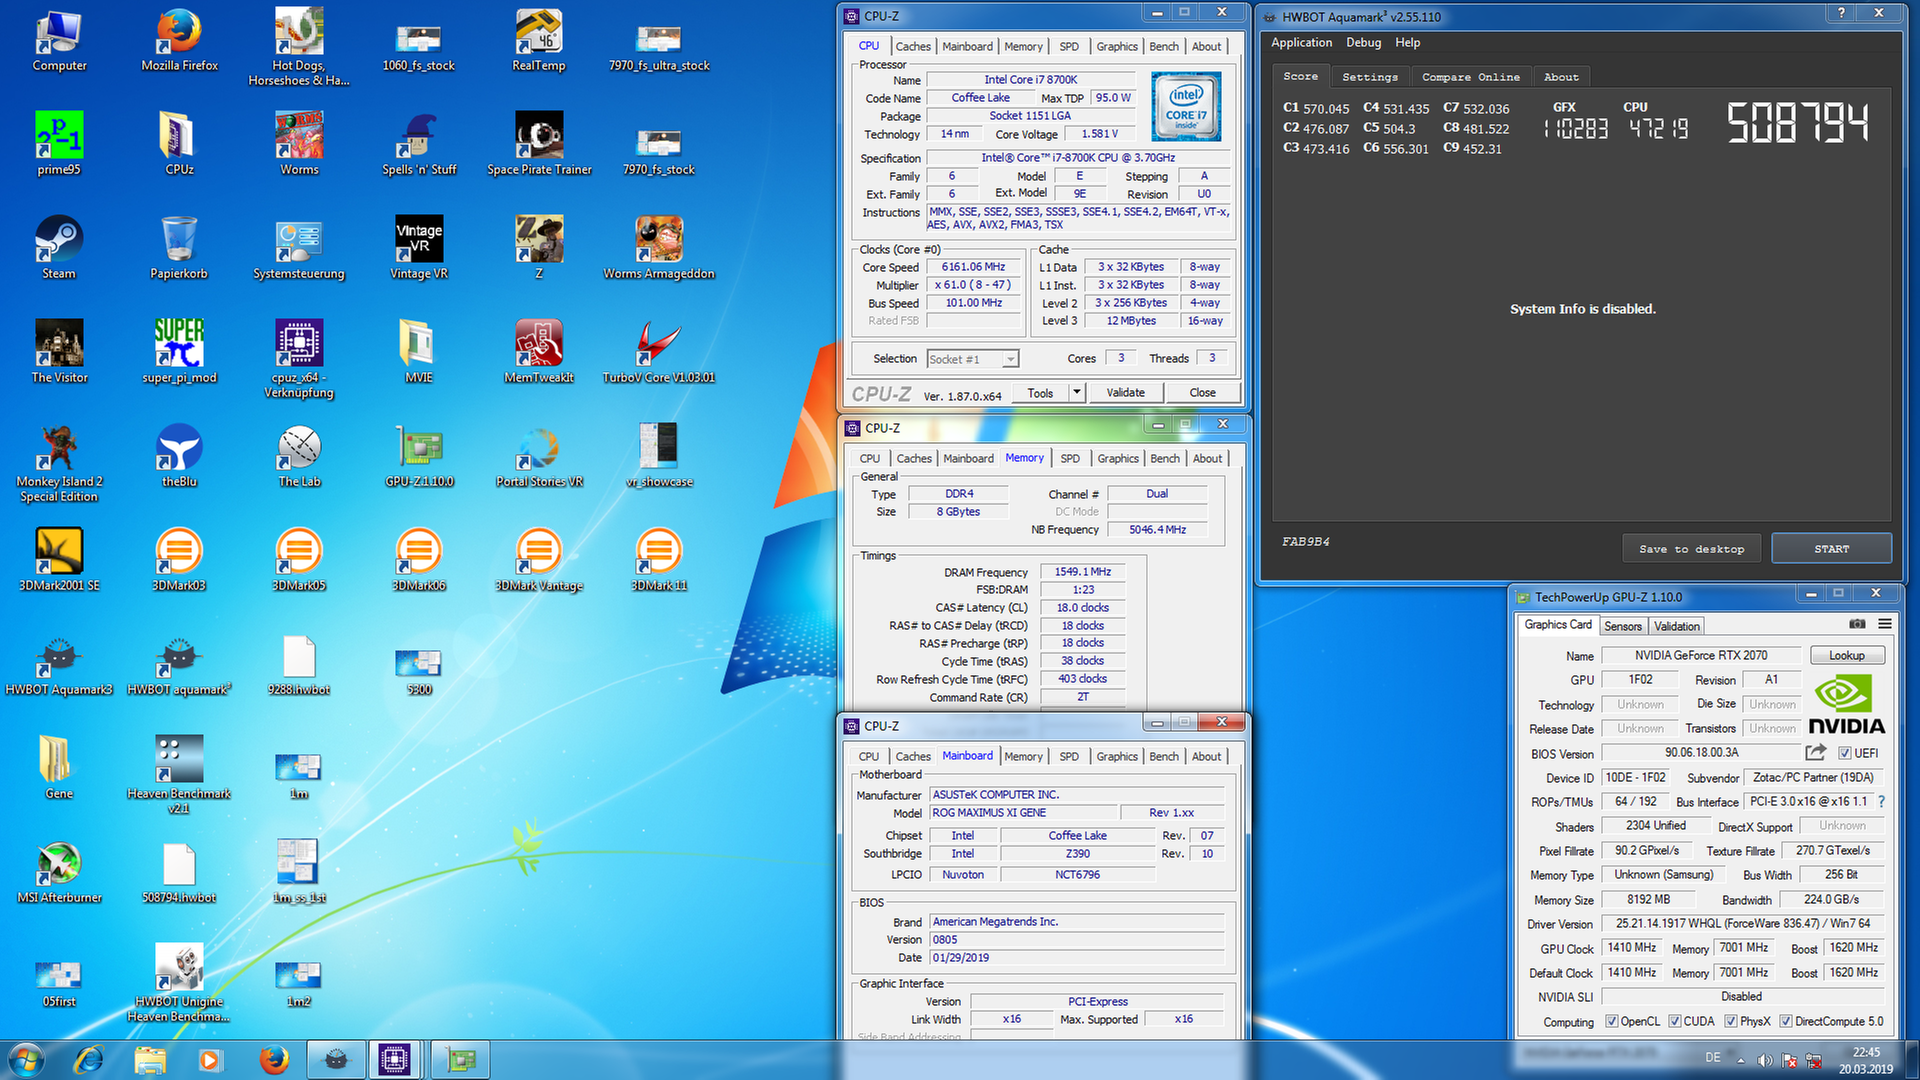This screenshot has width=1920, height=1080.
Task: Click the GPU-Z name field NVIDIA GeForce RTX 2070
Action: coord(1701,655)
